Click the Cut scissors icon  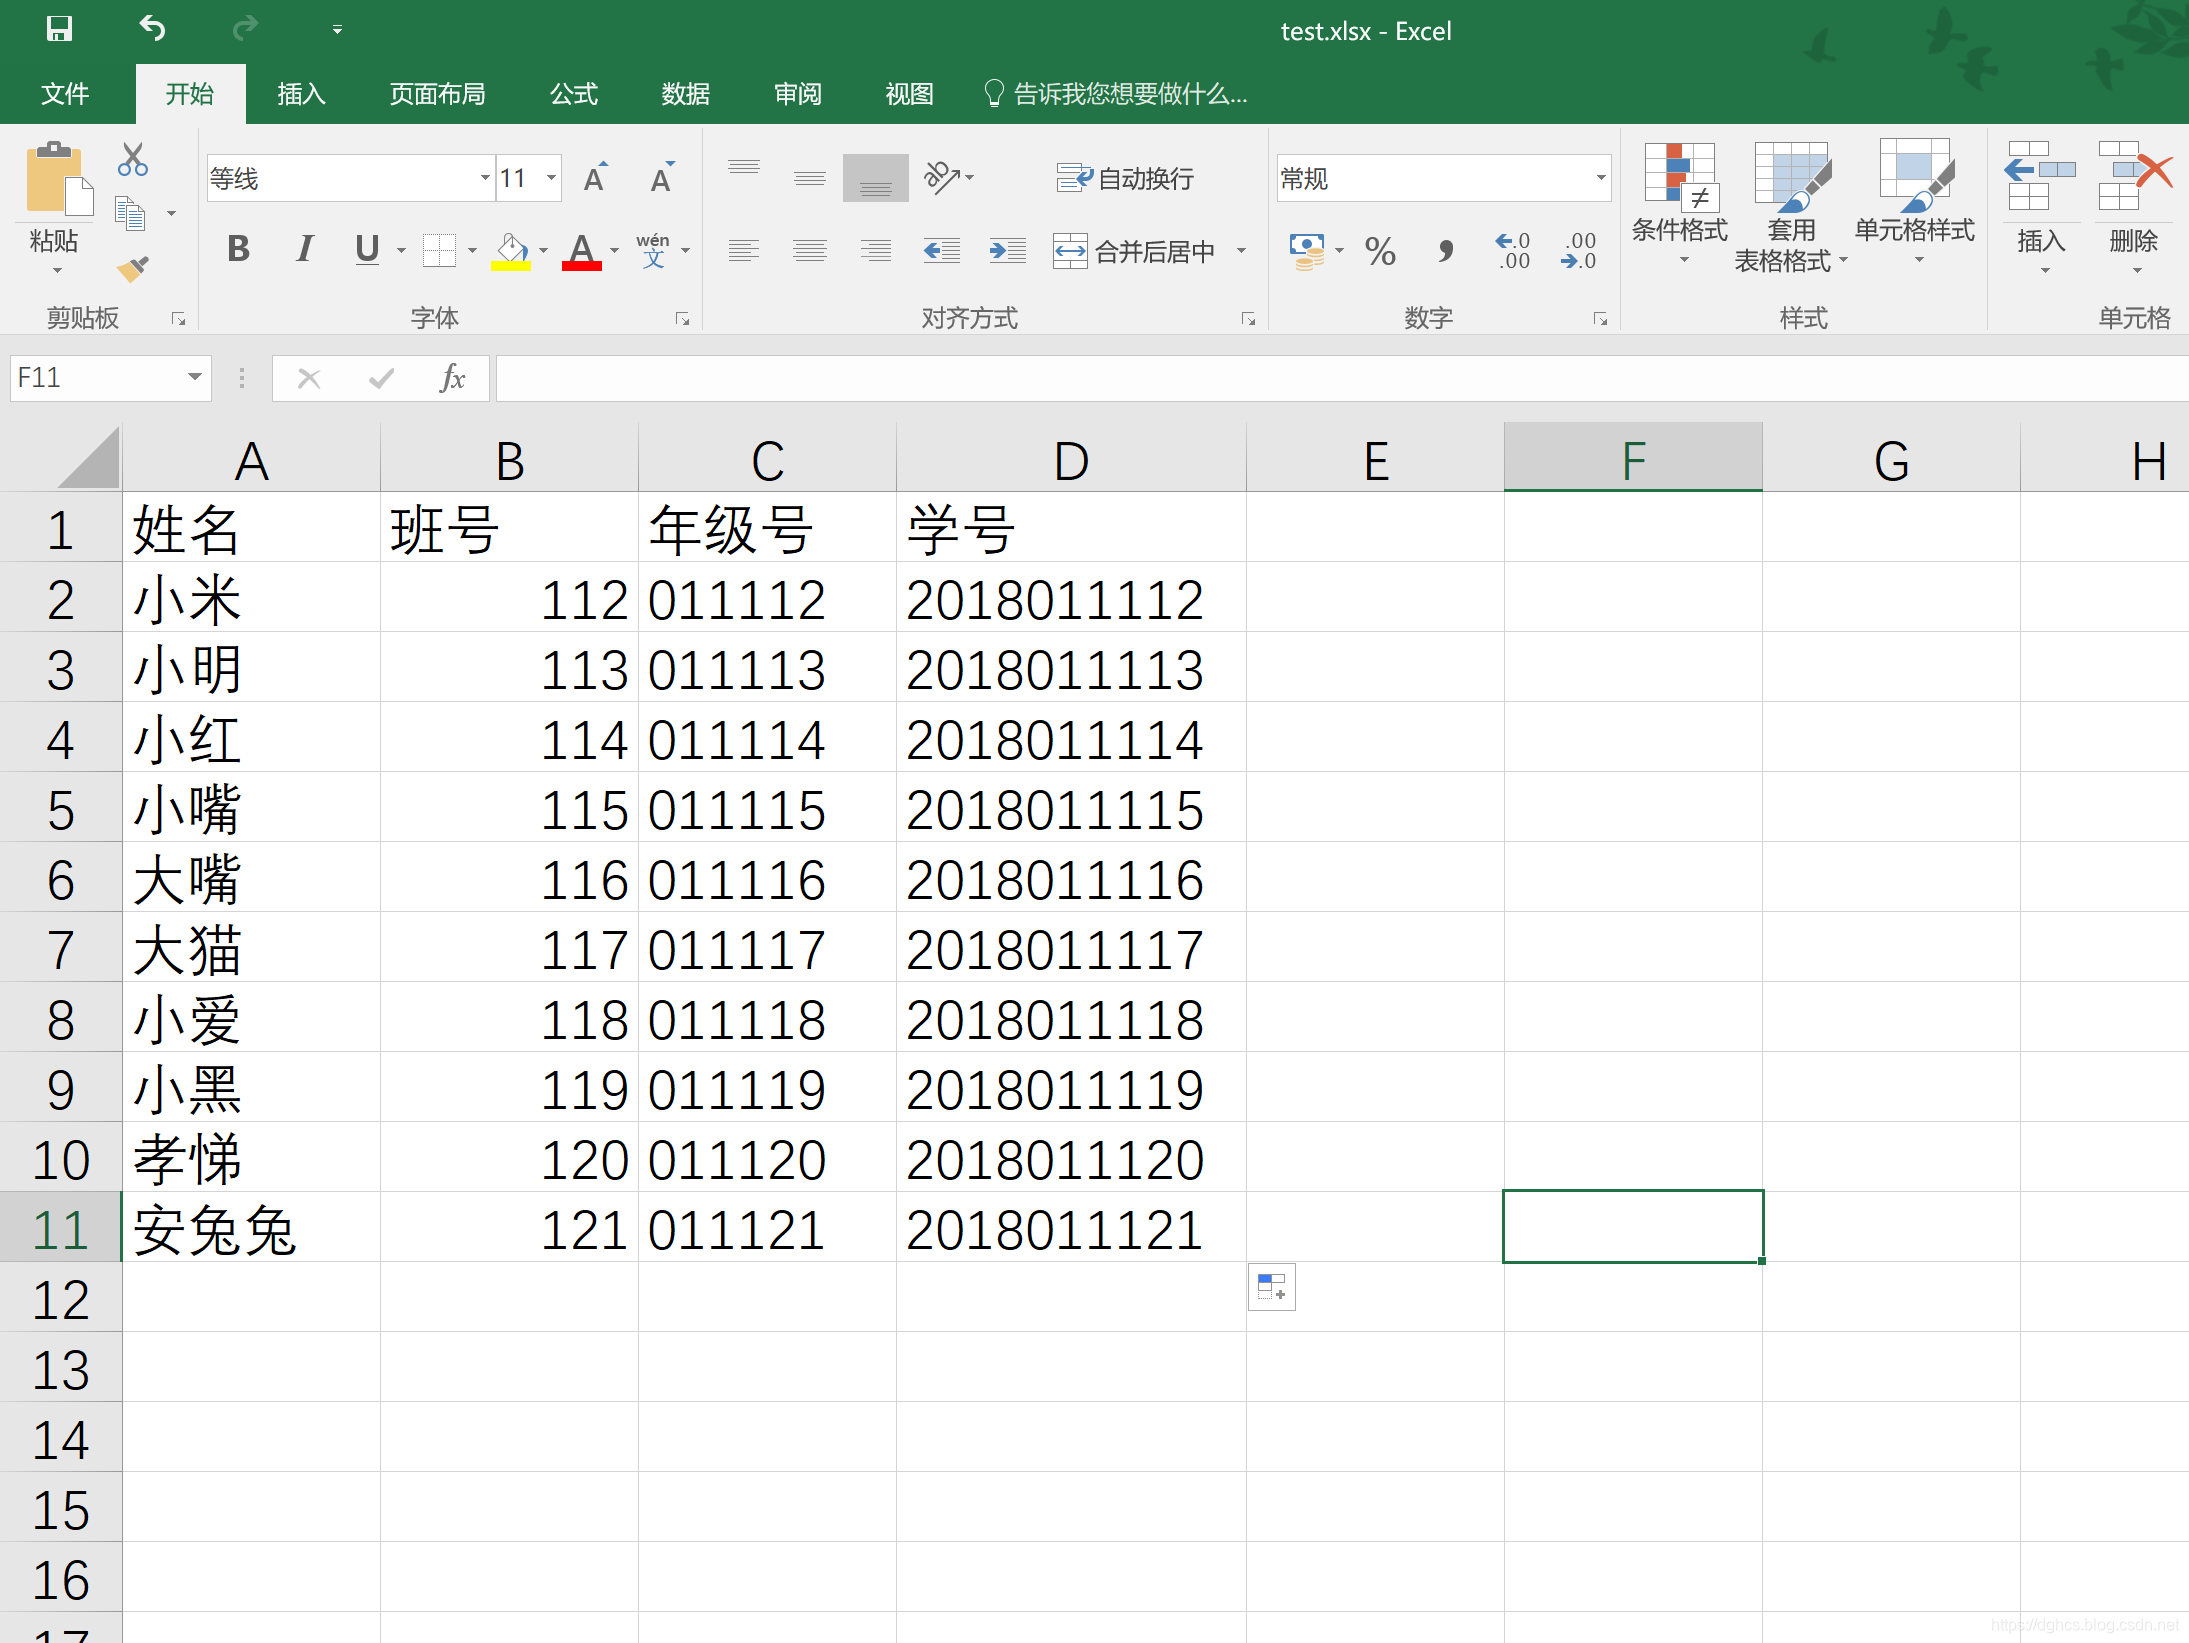click(x=132, y=160)
